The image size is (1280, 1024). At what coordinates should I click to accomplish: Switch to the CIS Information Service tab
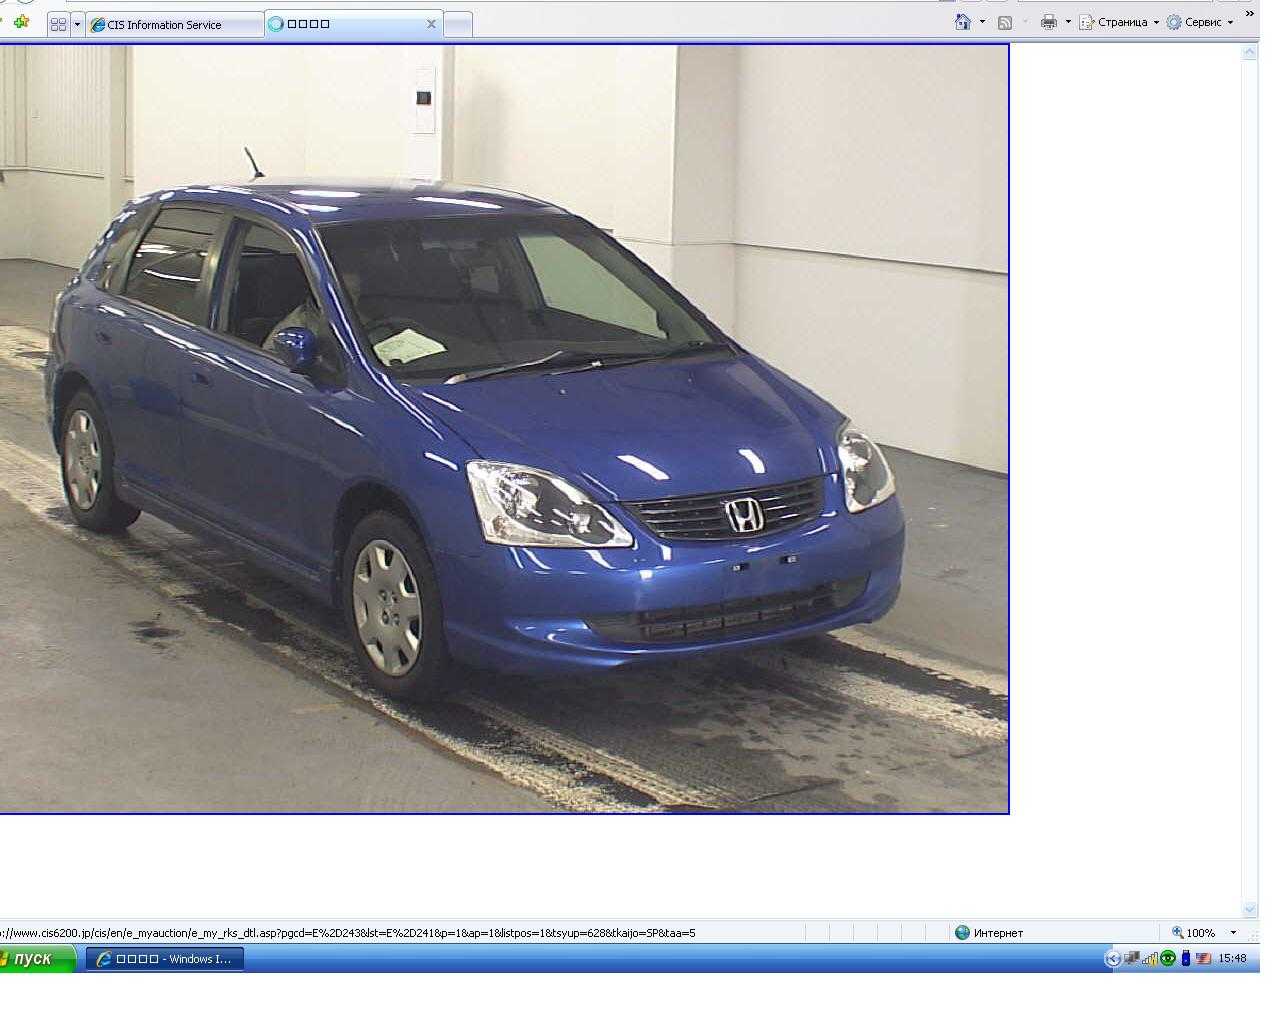point(165,25)
